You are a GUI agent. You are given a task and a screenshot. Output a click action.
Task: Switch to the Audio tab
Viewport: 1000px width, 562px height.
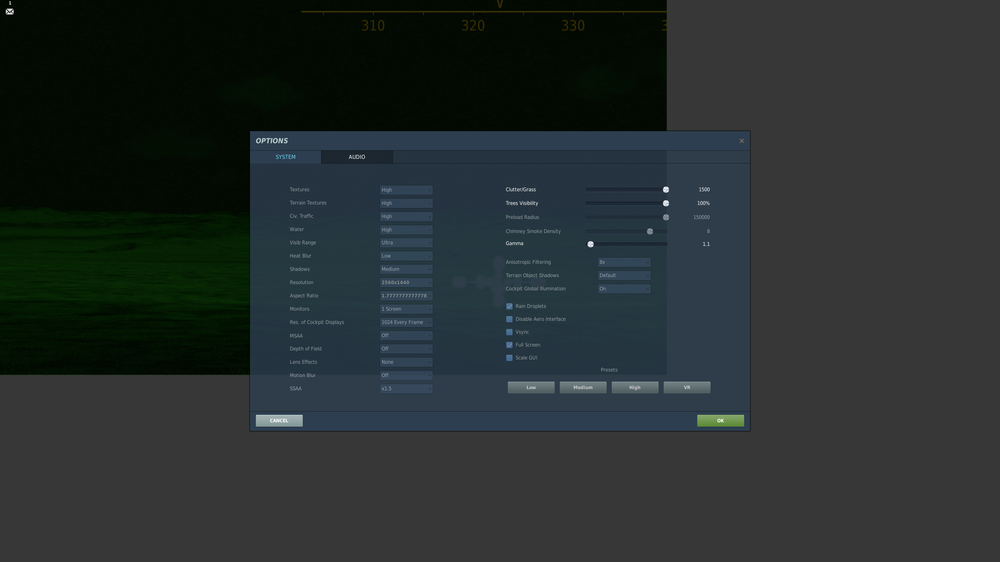point(357,157)
